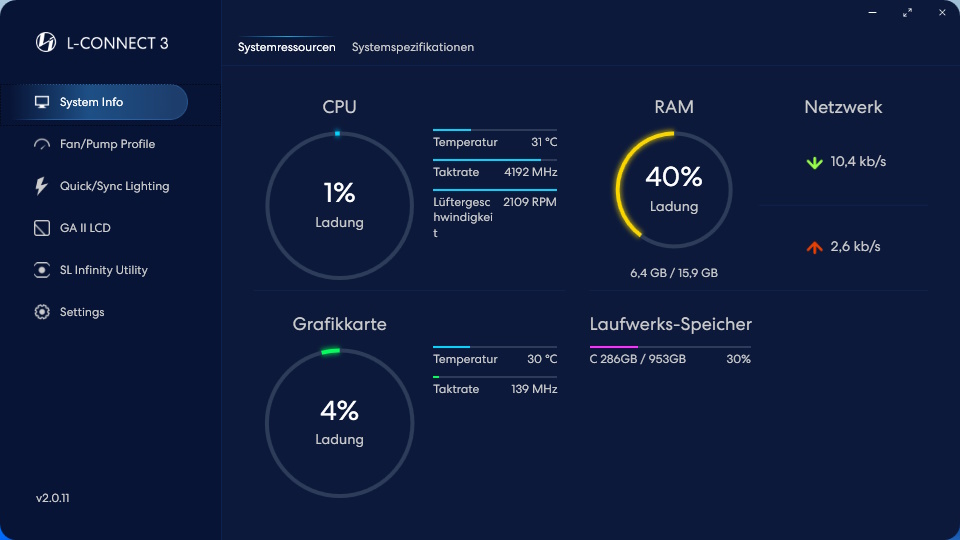Viewport: 960px width, 540px height.
Task: Click the System Info monitor icon
Action: 42,102
